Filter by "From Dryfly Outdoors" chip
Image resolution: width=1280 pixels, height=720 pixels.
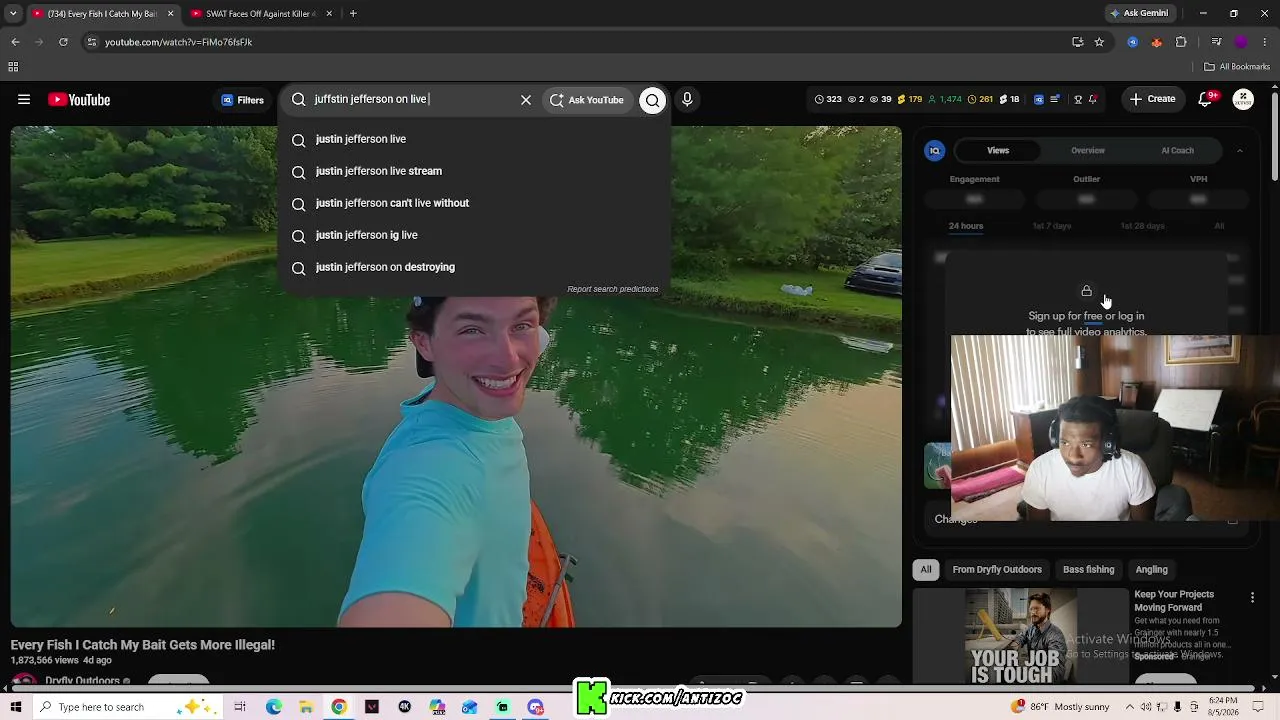coord(997,570)
